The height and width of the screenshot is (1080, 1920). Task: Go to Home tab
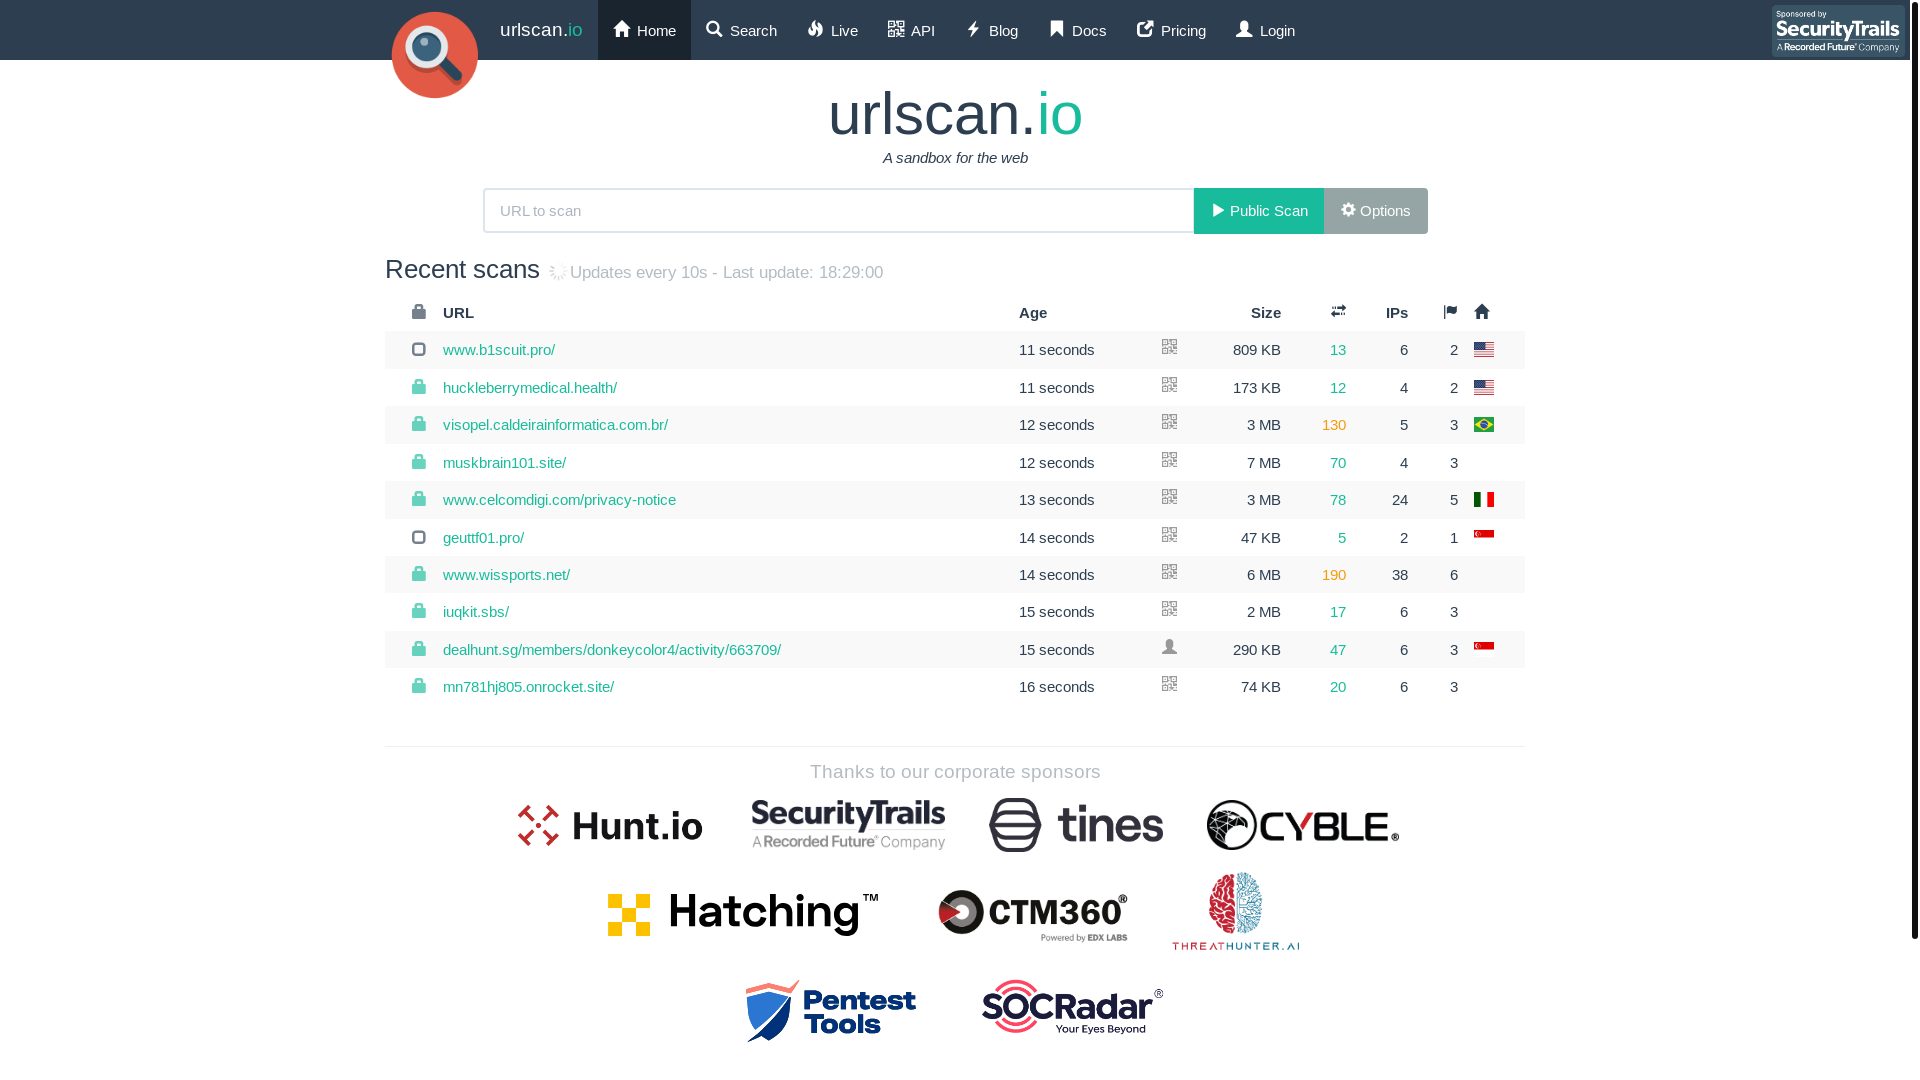644,30
